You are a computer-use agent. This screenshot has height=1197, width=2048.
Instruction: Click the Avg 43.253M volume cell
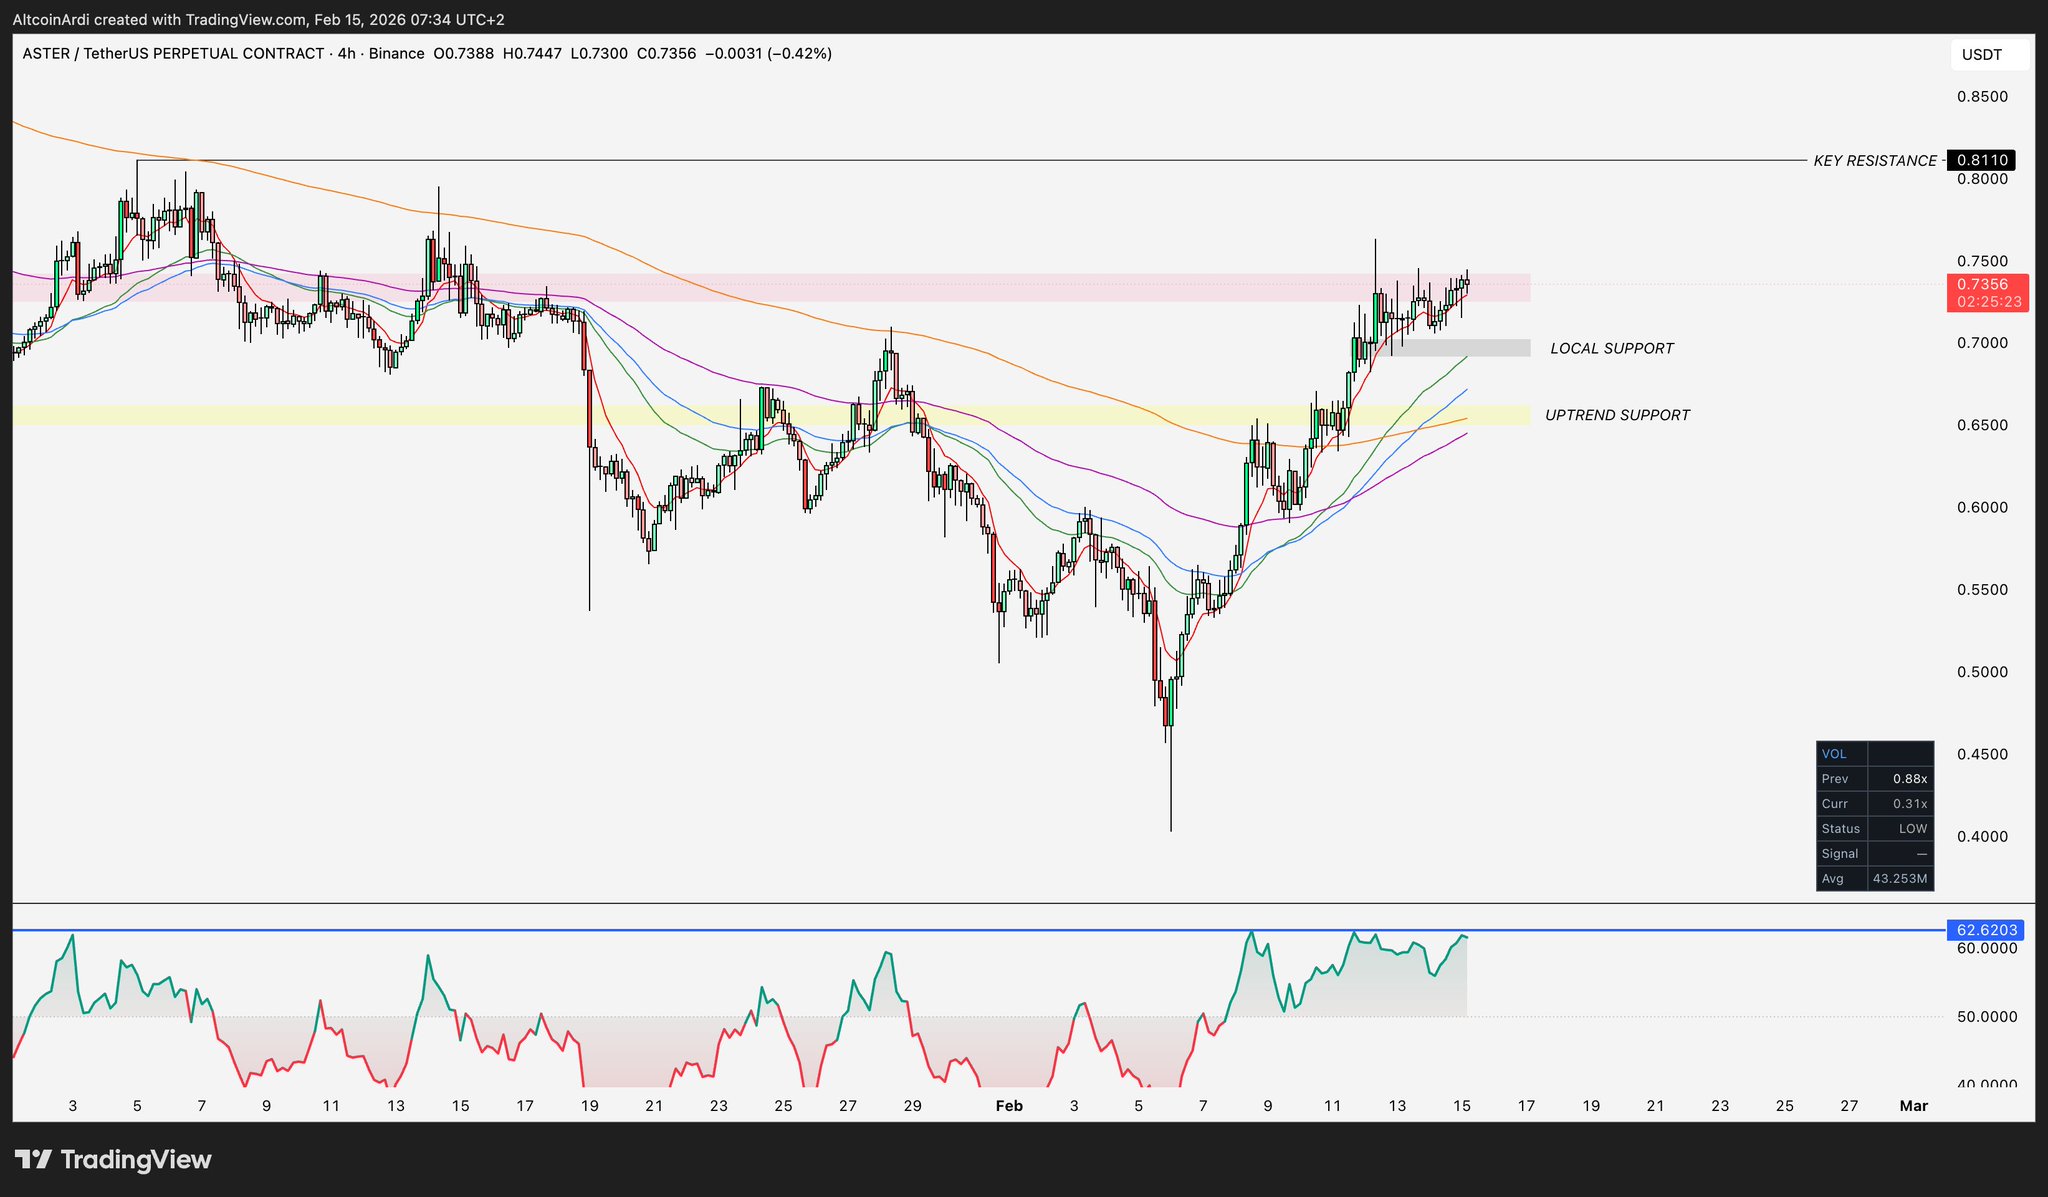pos(1900,879)
